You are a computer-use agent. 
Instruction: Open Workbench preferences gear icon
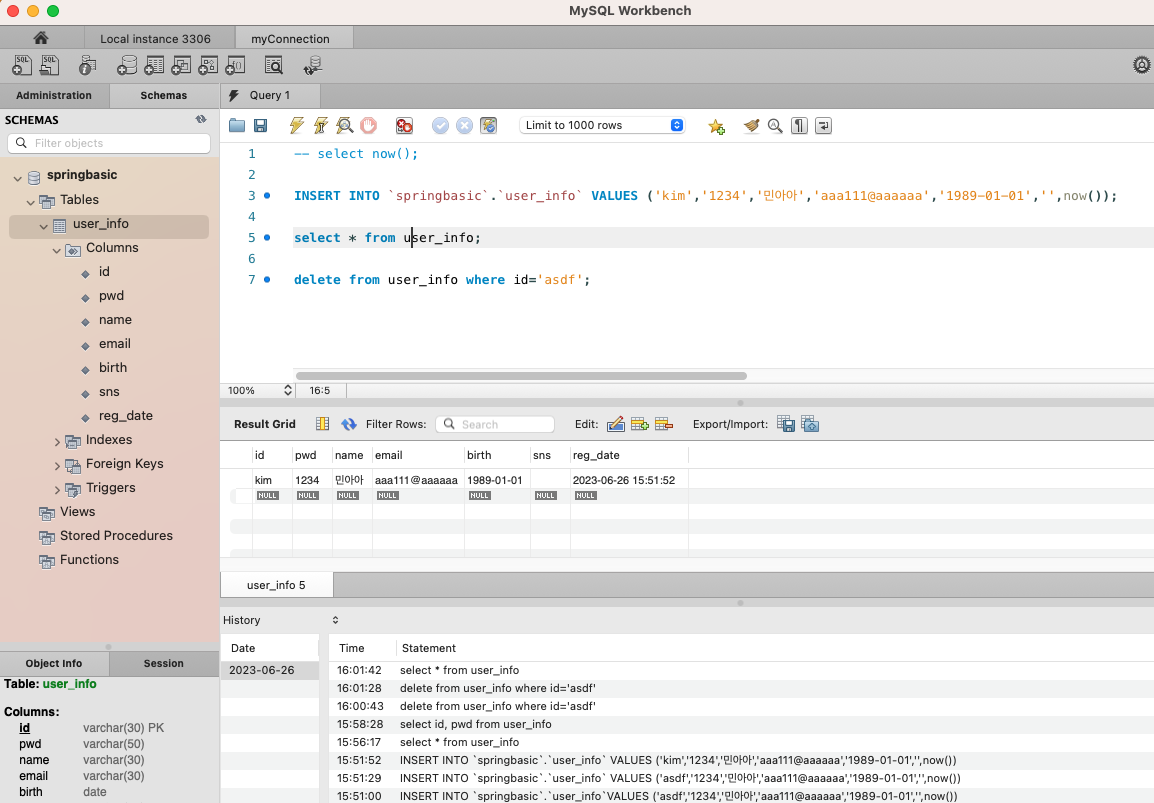(x=1141, y=66)
